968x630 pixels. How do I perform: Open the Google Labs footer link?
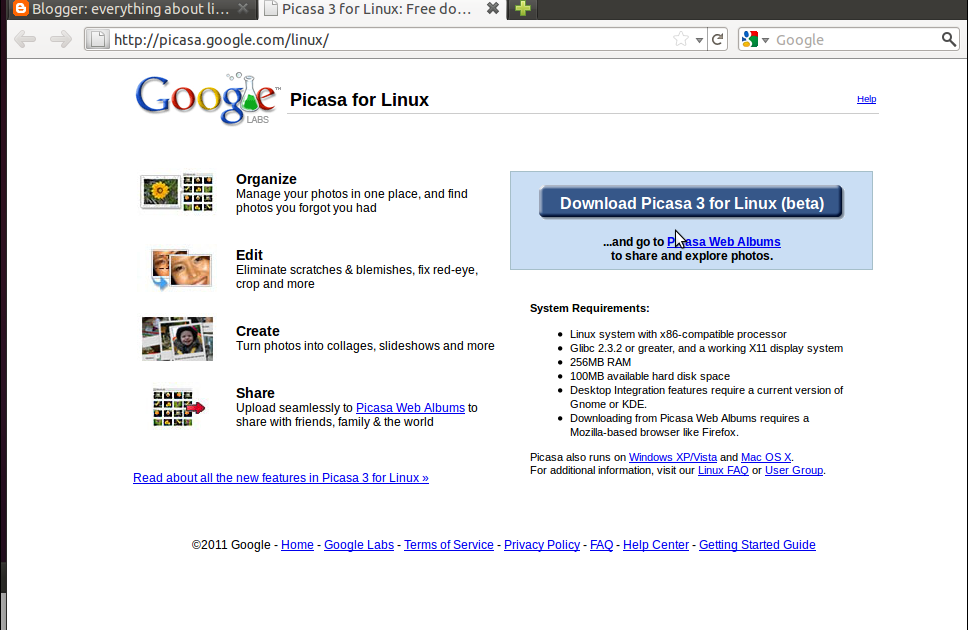pyautogui.click(x=359, y=545)
